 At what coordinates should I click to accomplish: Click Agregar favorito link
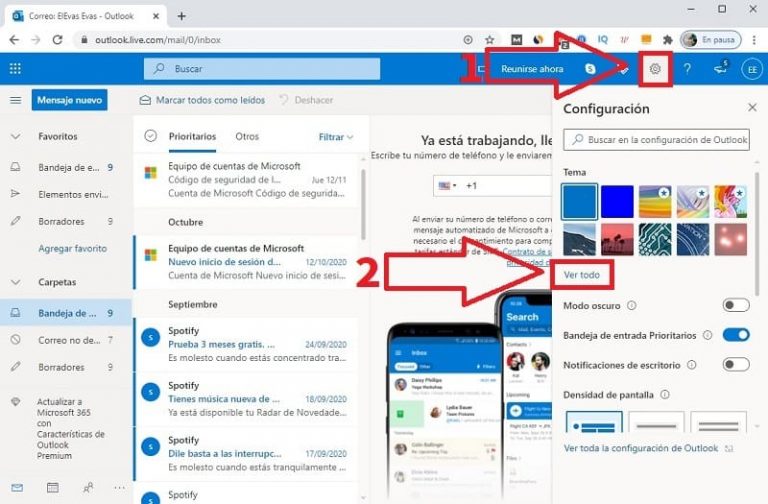tap(72, 248)
